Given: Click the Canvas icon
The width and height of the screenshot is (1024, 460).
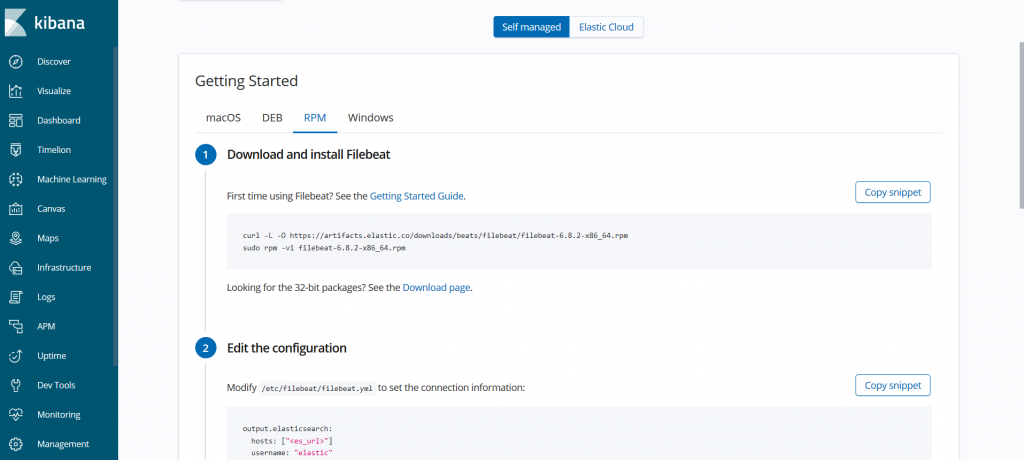Looking at the screenshot, I should point(16,209).
